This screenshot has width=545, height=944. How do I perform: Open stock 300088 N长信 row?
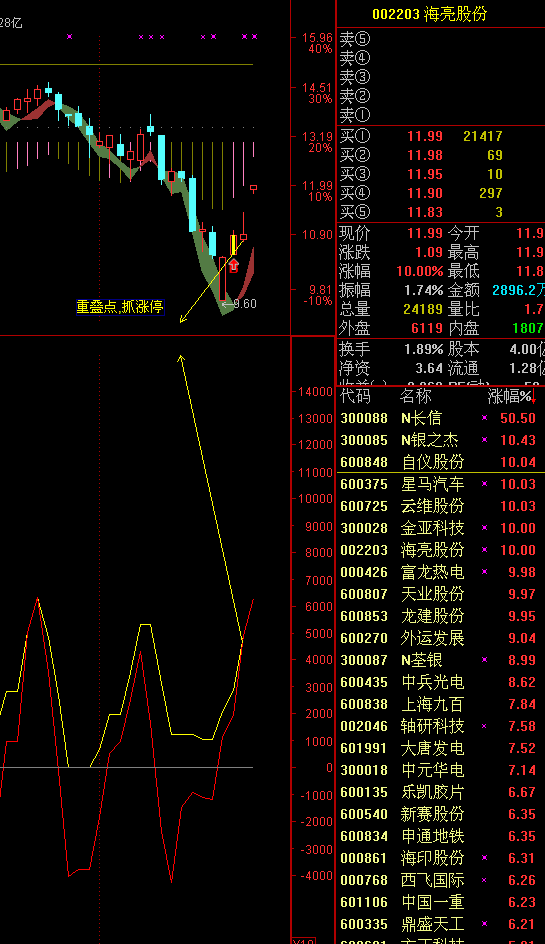click(x=440, y=418)
